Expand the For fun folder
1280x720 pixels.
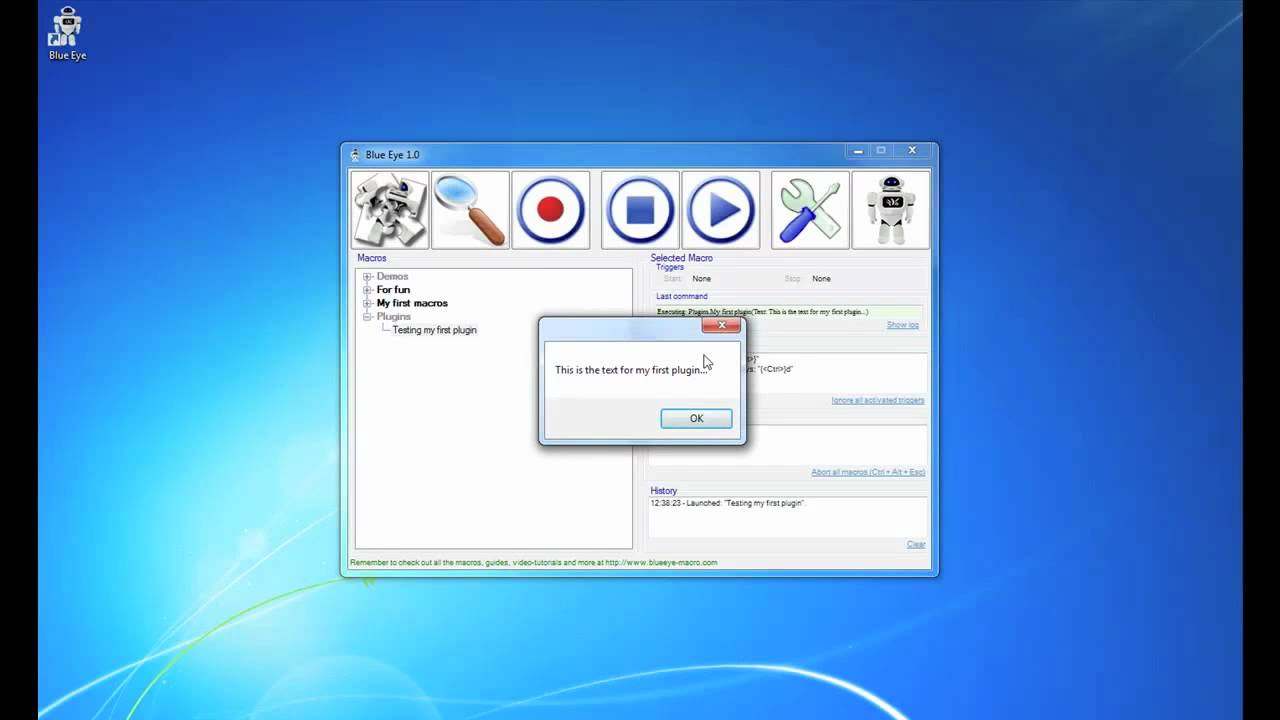(x=367, y=290)
